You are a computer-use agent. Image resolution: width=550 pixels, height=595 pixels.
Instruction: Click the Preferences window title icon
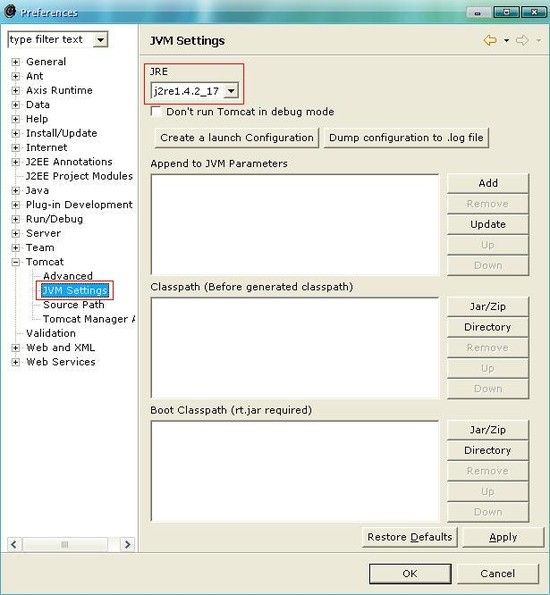pyautogui.click(x=9, y=11)
